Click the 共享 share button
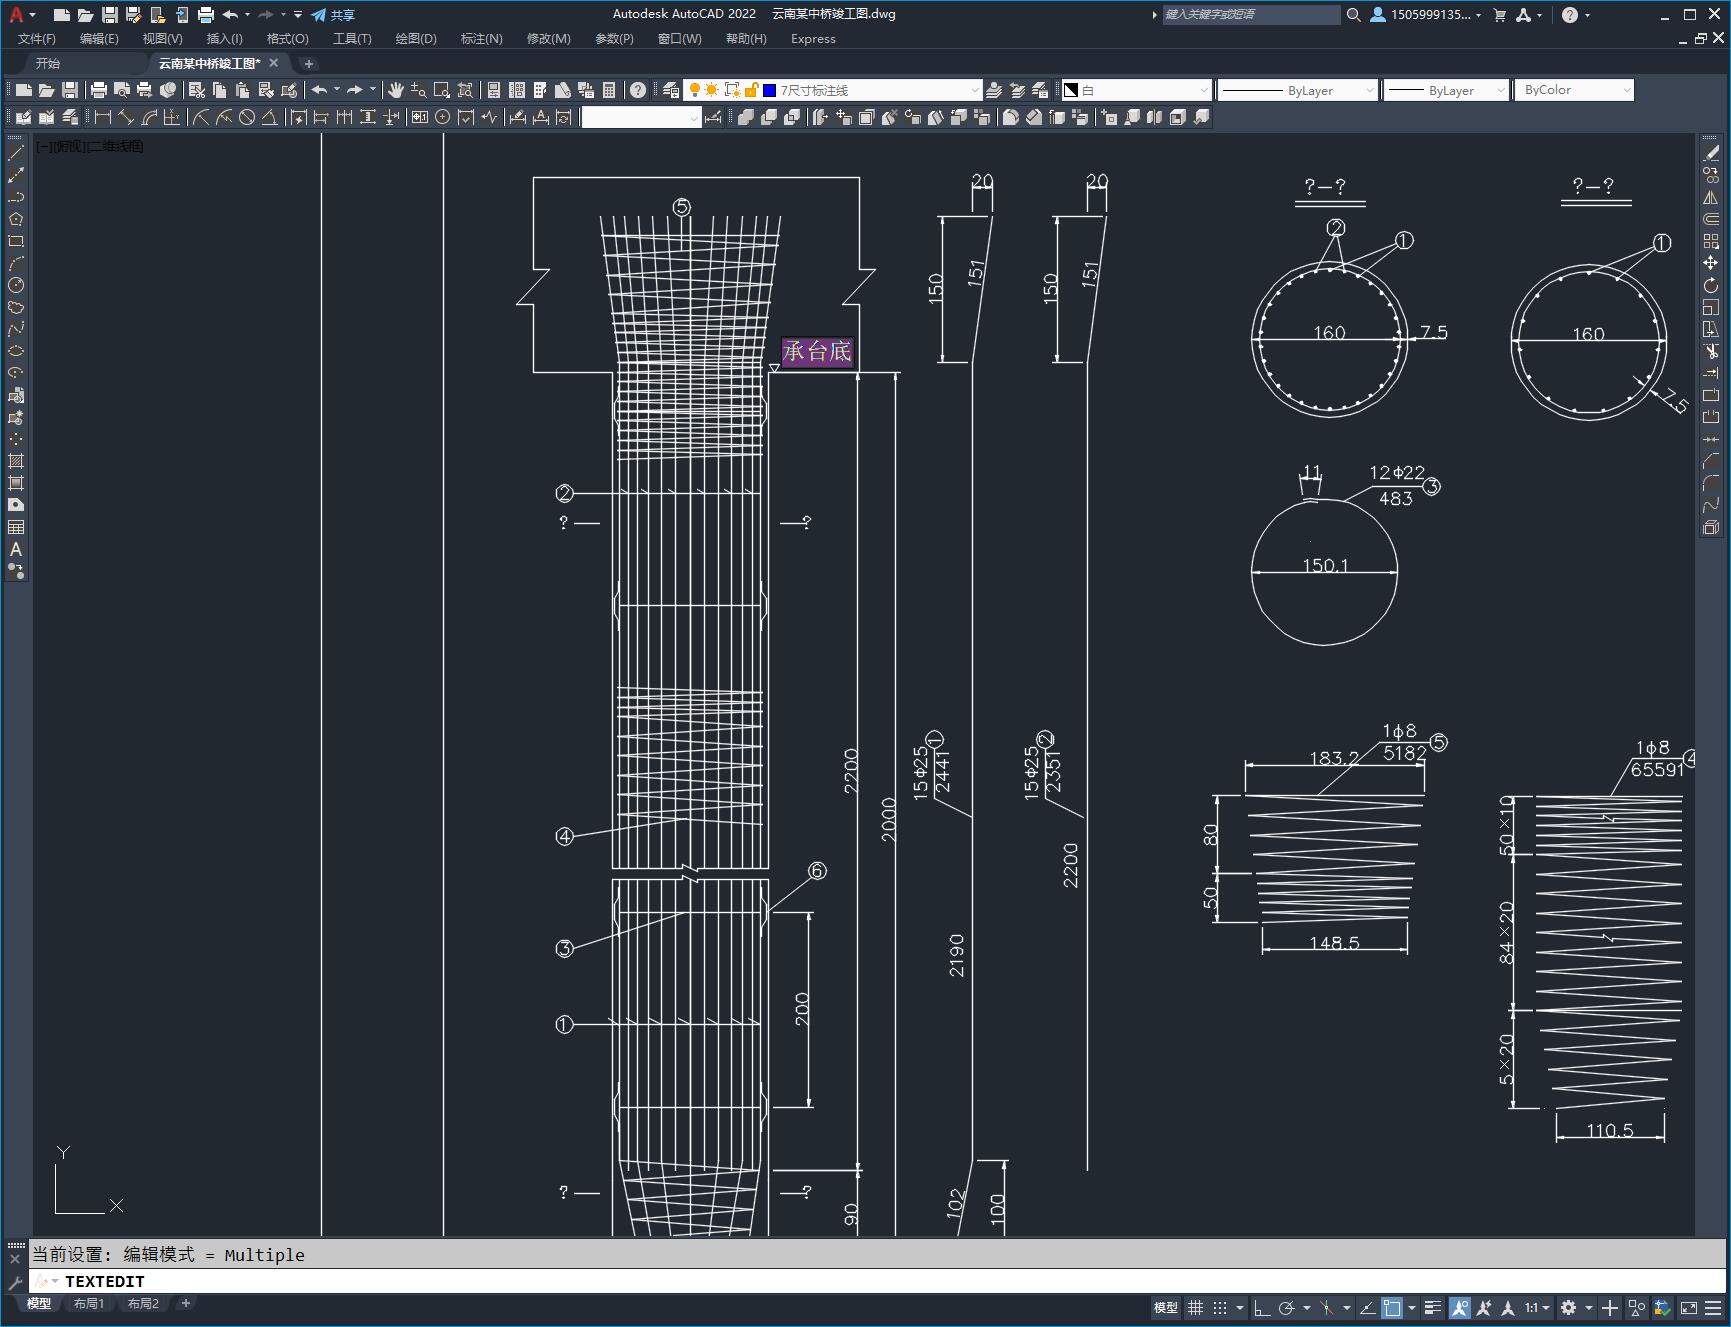 pos(333,15)
